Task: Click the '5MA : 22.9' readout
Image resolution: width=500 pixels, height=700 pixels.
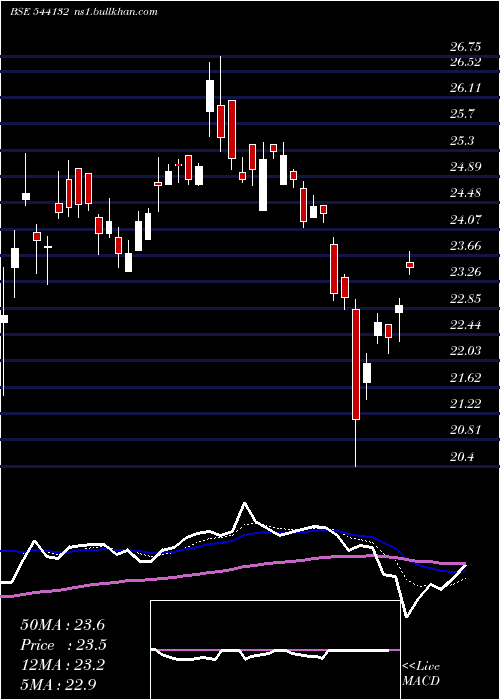Action: 58,684
